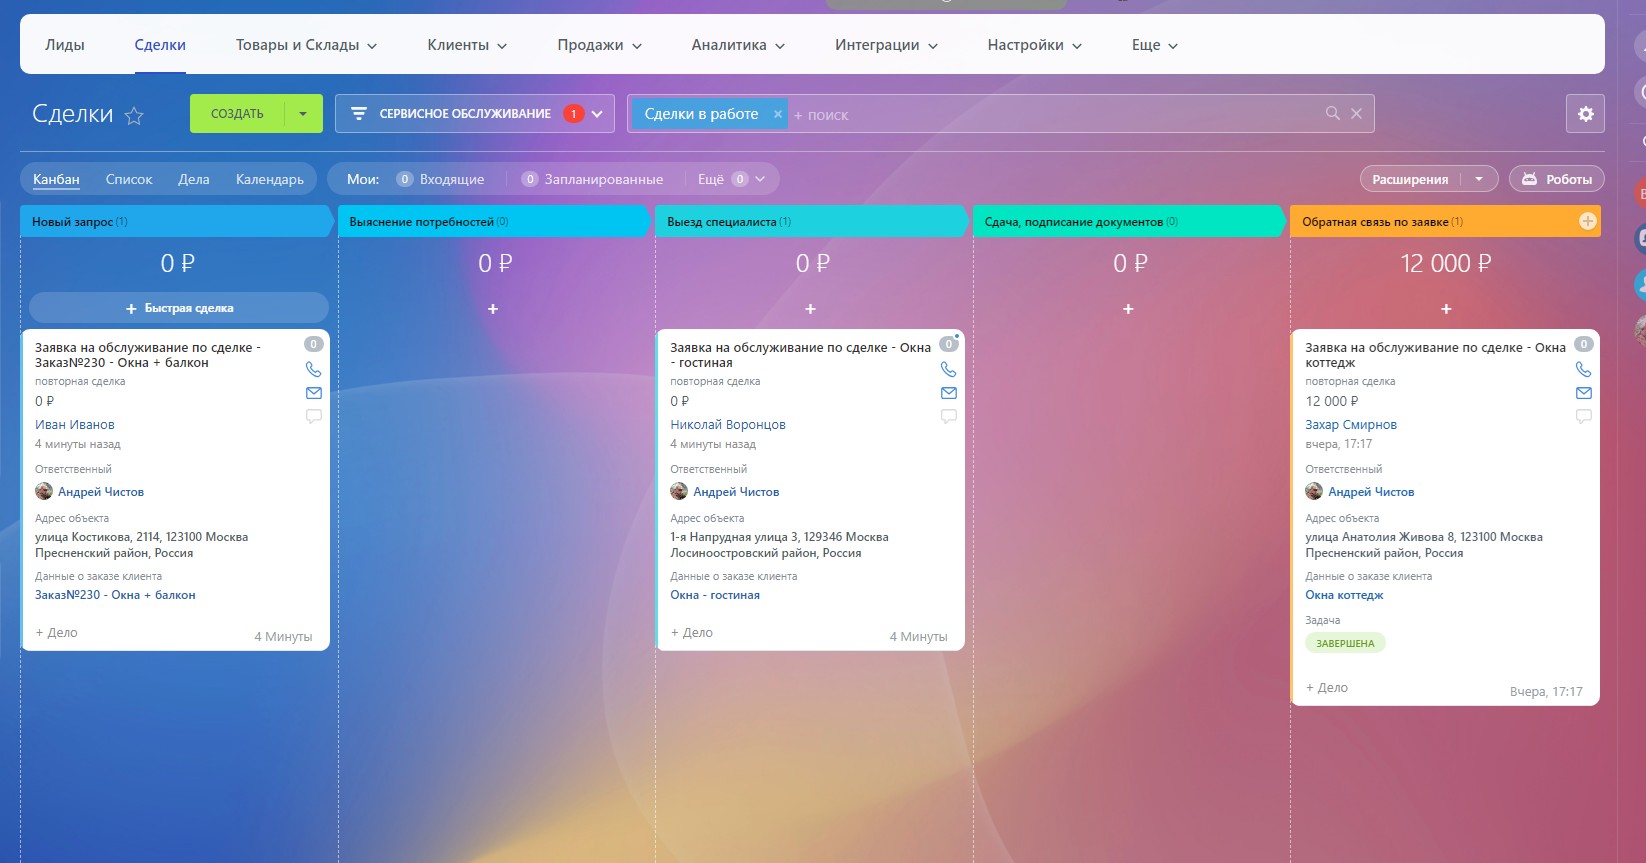Image resolution: width=1646 pixels, height=863 pixels.
Task: Expand the 'Товары и Склады' menu
Action: [x=306, y=45]
